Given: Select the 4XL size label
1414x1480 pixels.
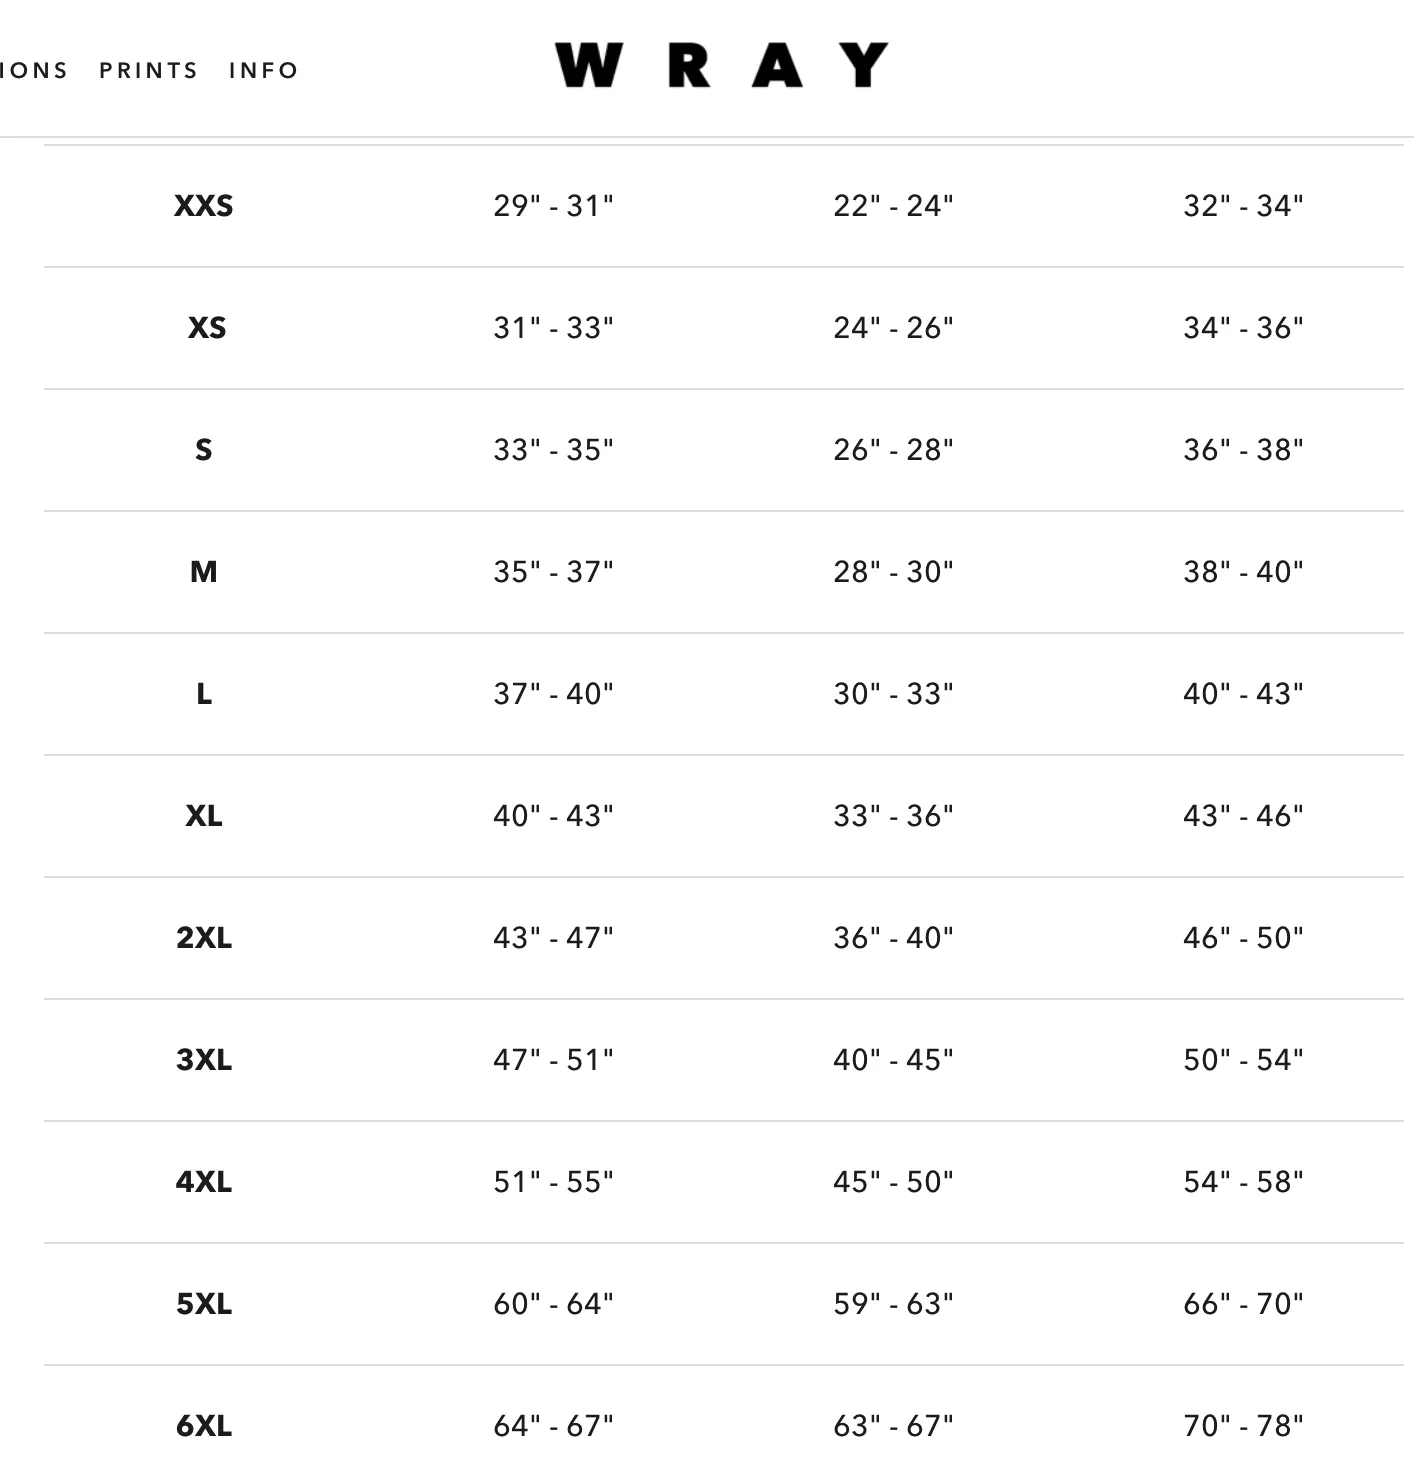Looking at the screenshot, I should click(204, 1182).
